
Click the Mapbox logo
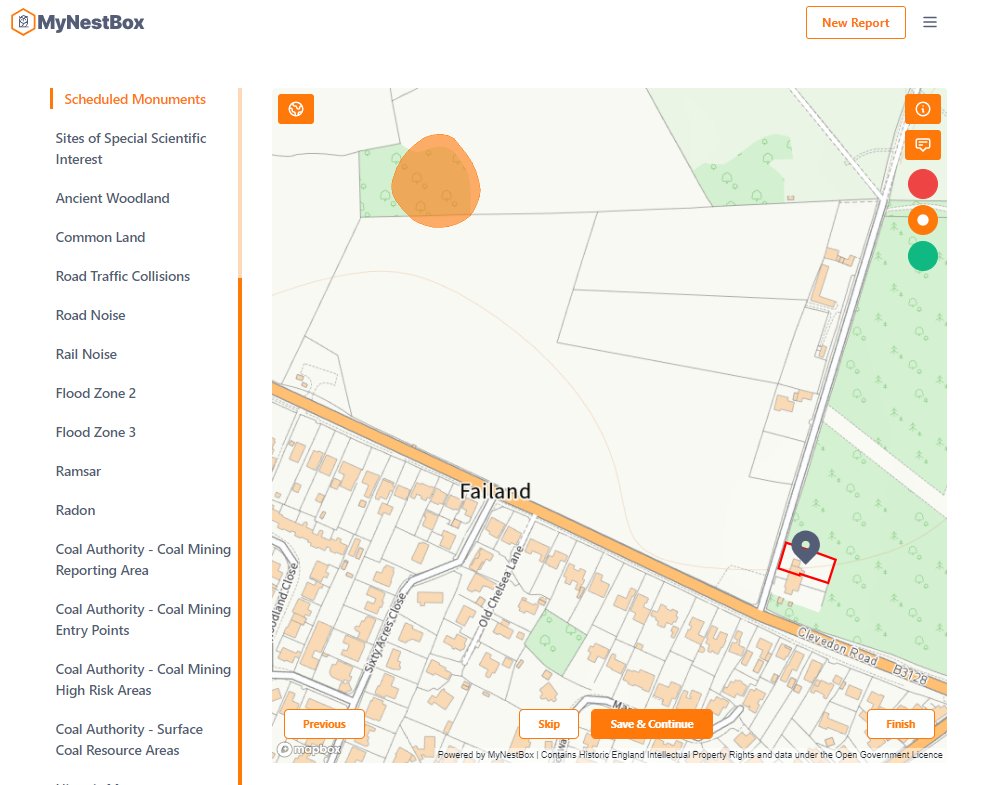[309, 749]
